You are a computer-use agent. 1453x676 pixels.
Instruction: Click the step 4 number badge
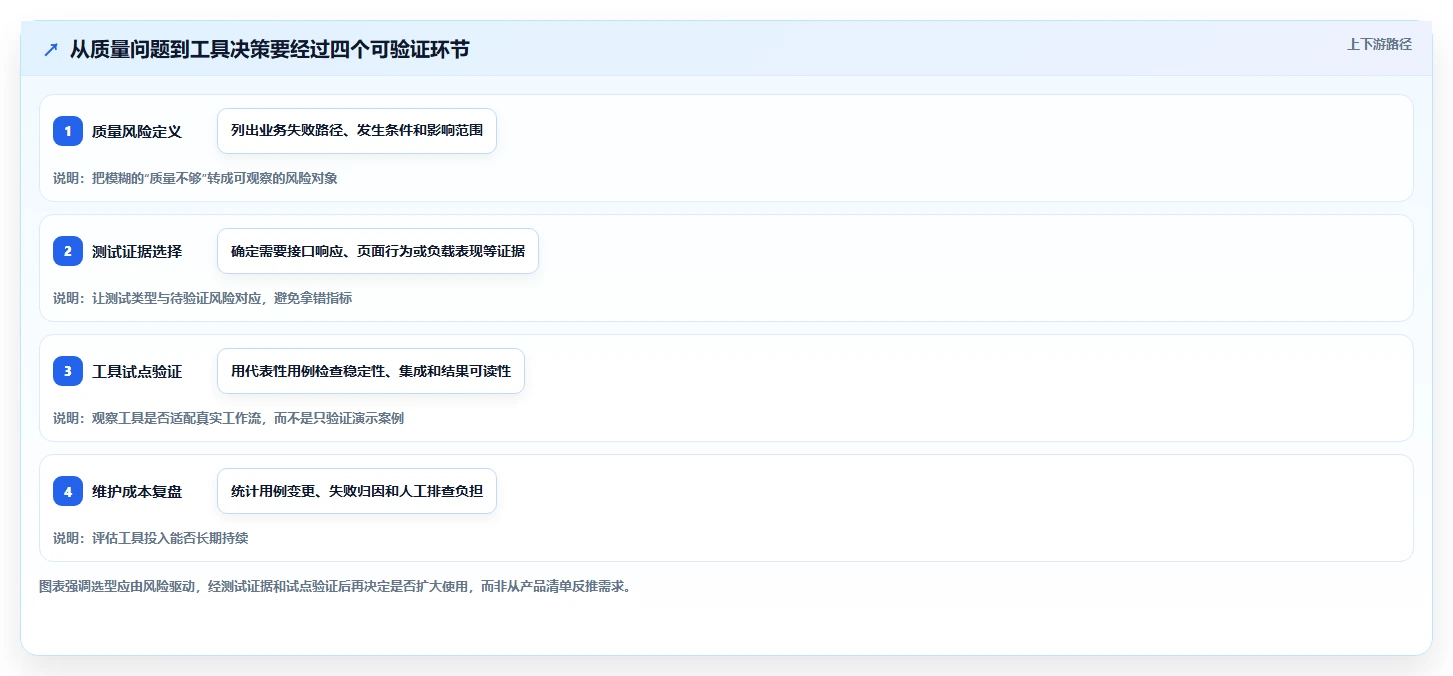pos(68,491)
